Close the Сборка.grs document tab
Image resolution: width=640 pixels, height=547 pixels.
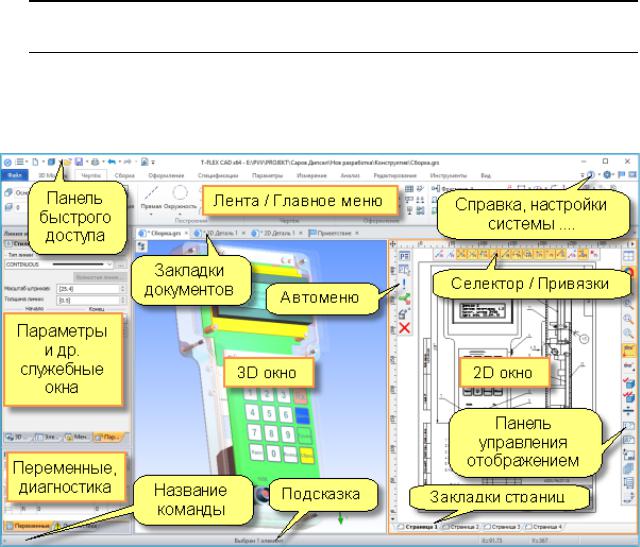tap(187, 233)
